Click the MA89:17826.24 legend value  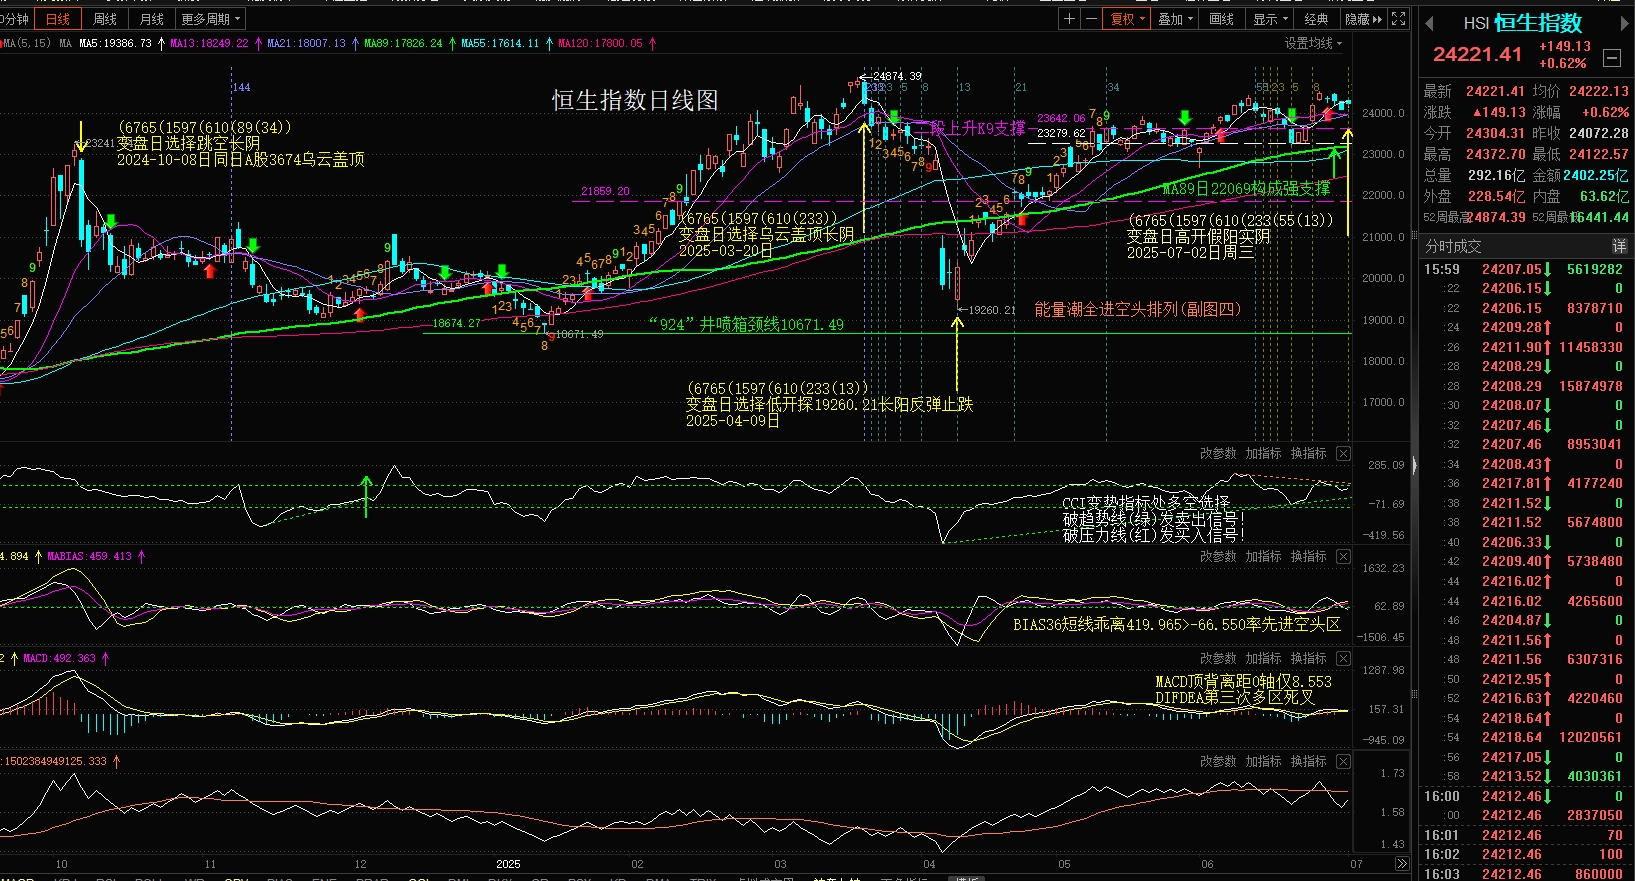[403, 44]
